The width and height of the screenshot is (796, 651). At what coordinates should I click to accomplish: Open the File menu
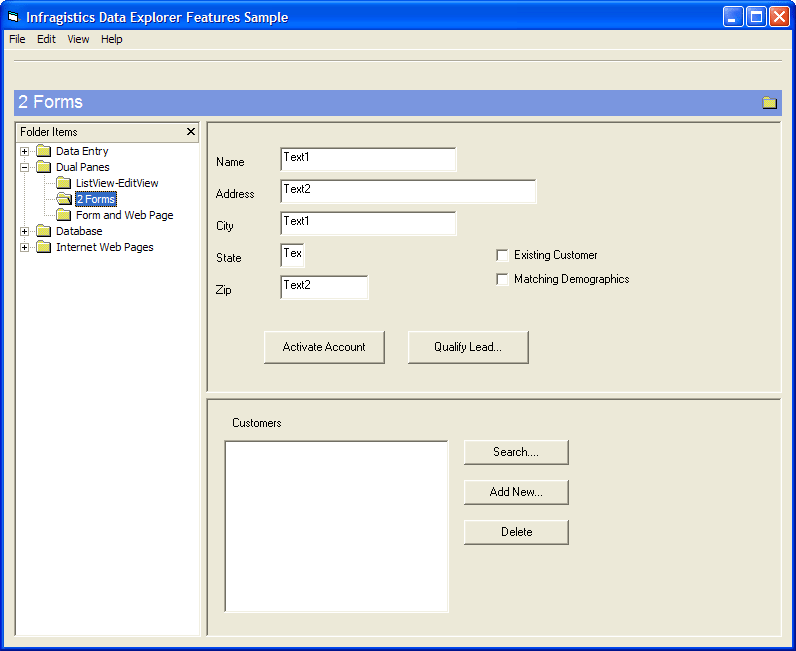[17, 39]
